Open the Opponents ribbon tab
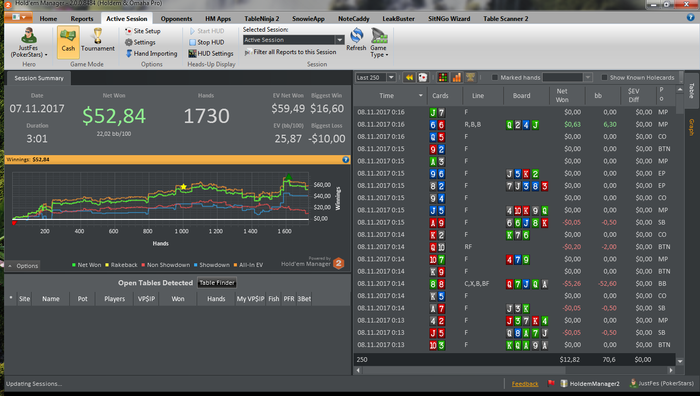 176,19
